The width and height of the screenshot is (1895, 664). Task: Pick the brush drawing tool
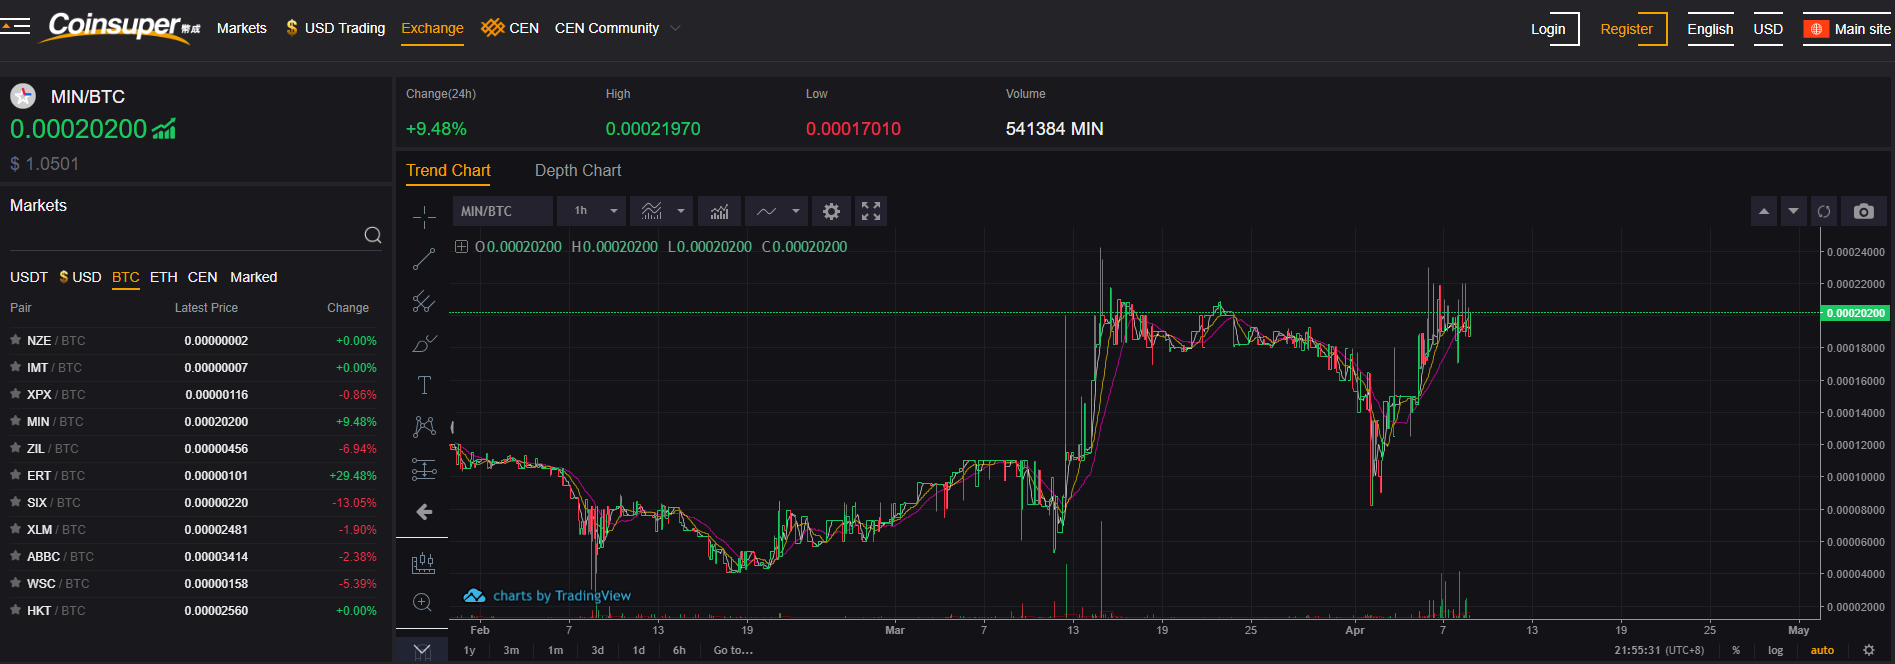click(x=424, y=344)
